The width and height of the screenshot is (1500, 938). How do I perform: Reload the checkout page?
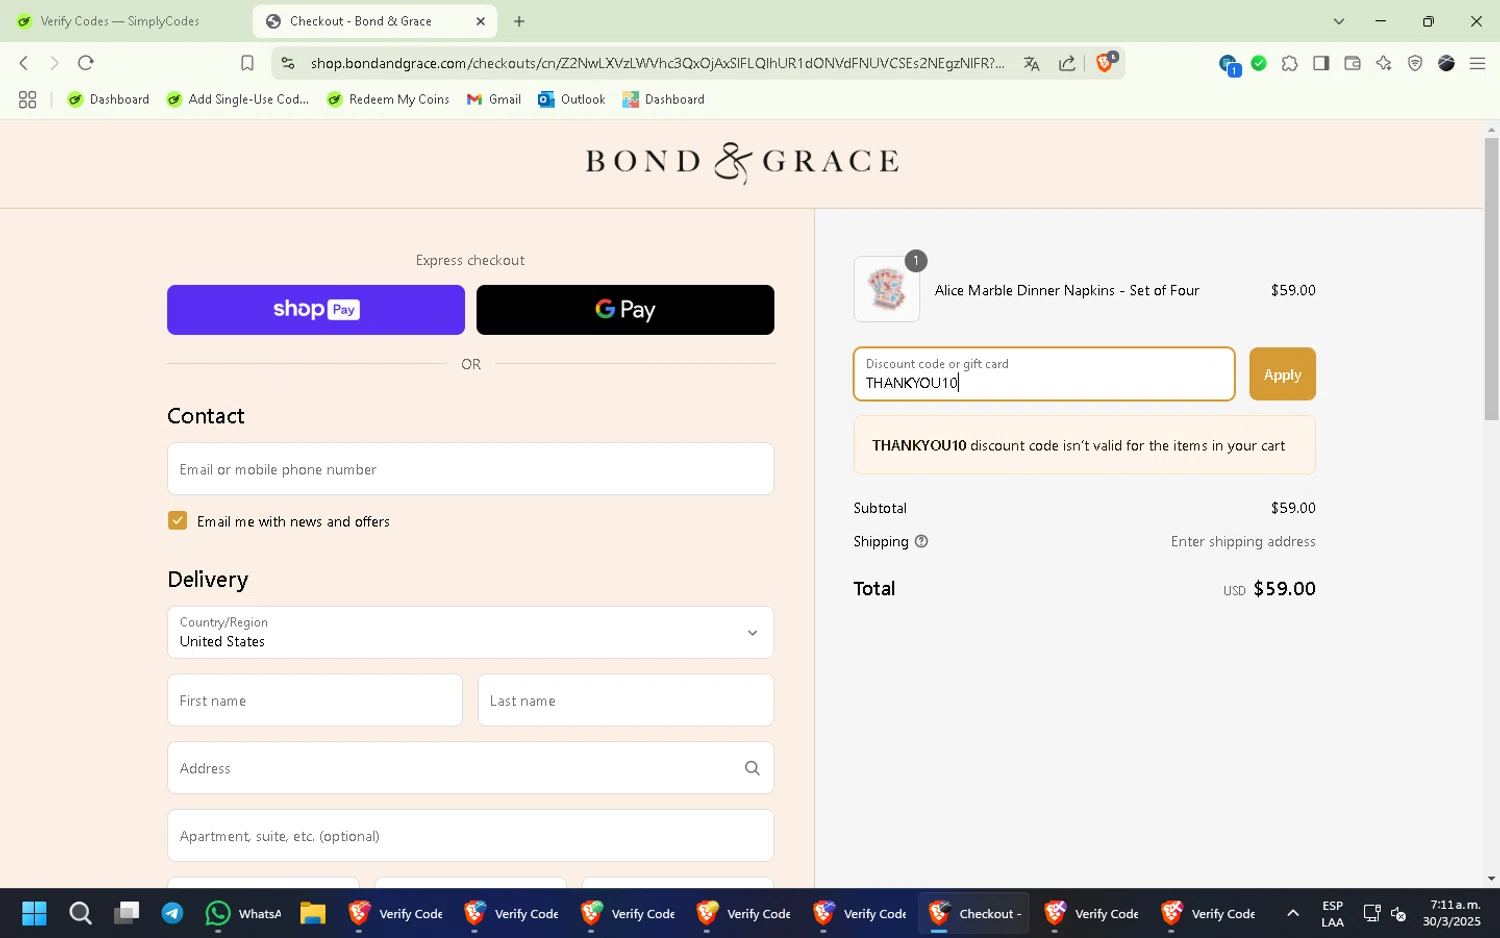click(86, 63)
